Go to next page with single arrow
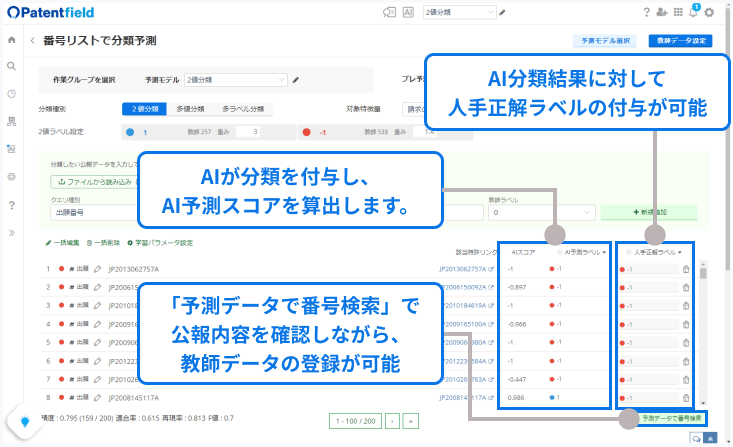This screenshot has width=733, height=447. tap(392, 421)
